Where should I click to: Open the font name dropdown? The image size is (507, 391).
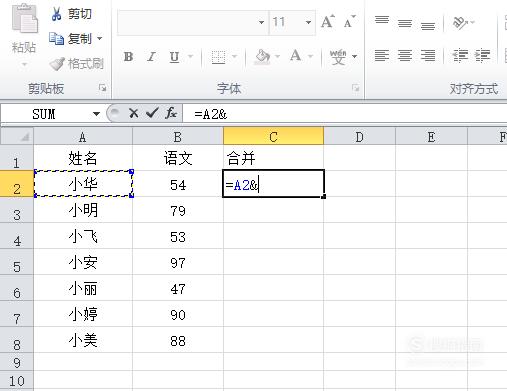click(262, 22)
